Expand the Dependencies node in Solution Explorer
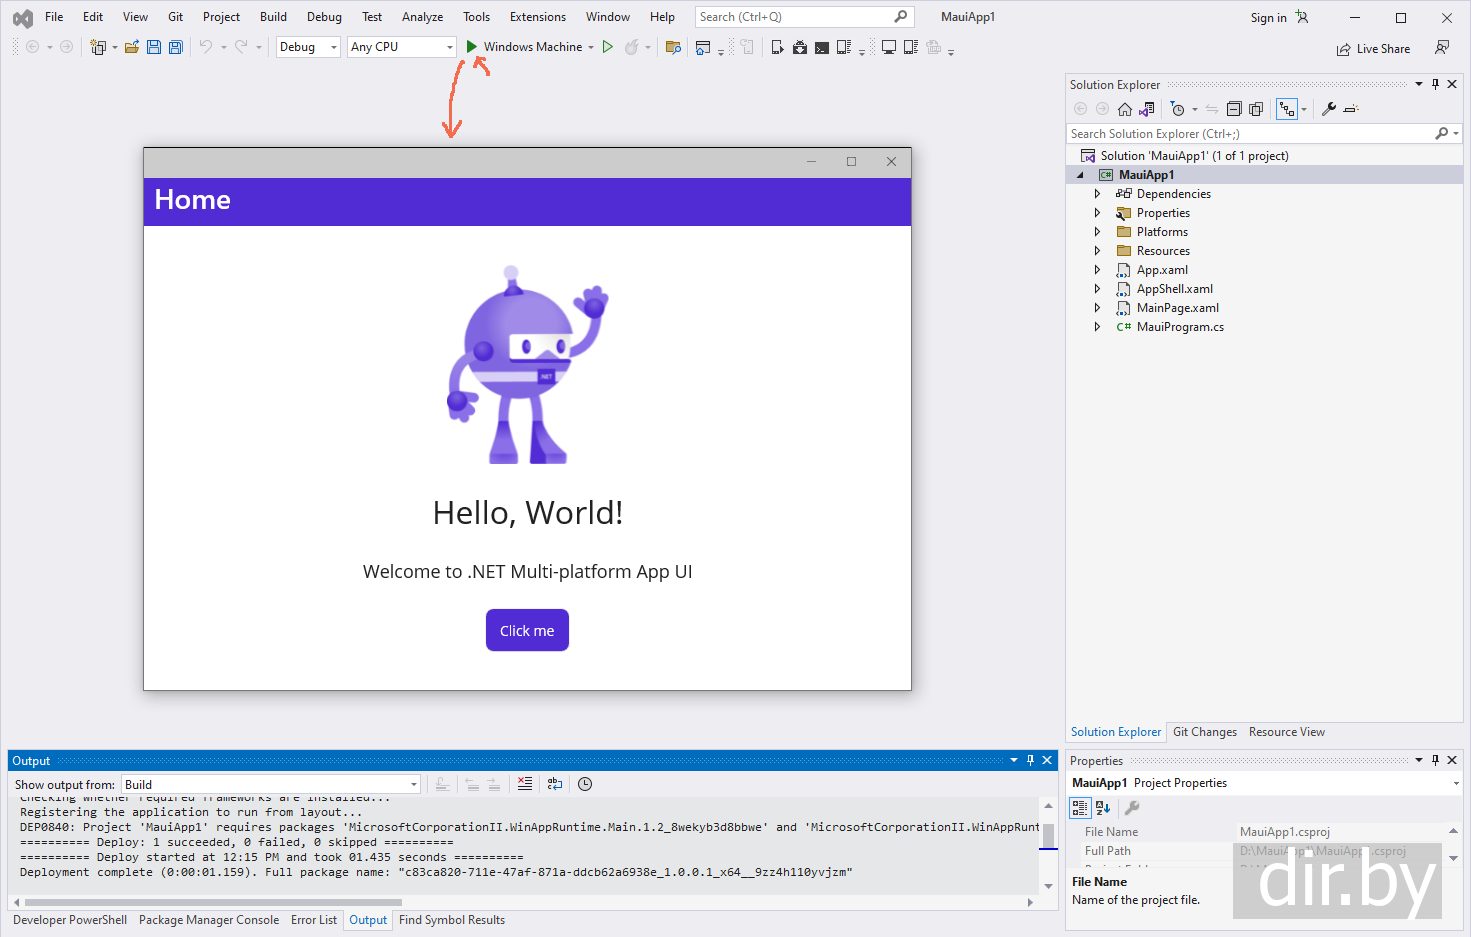This screenshot has height=937, width=1471. [x=1097, y=194]
